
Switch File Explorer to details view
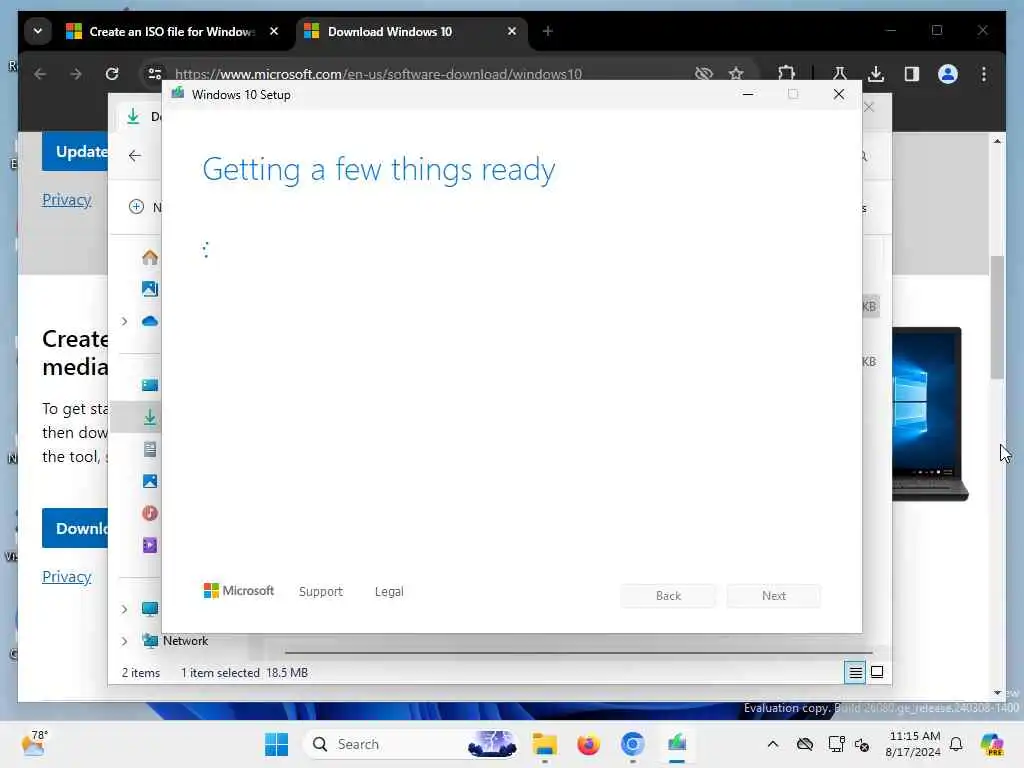(x=855, y=672)
